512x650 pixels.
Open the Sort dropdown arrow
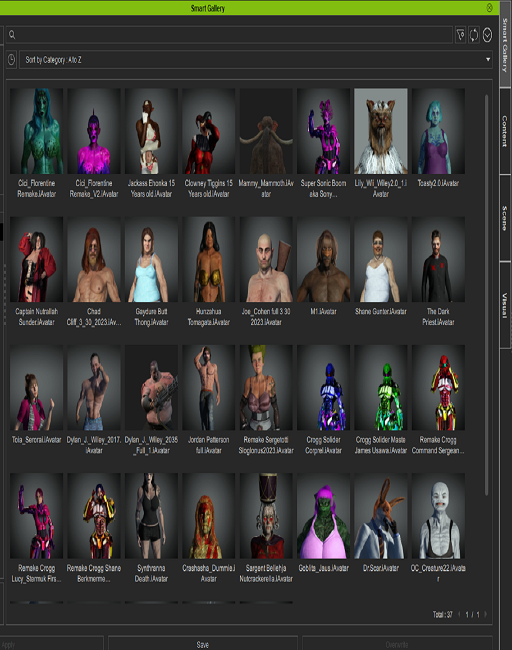(488, 60)
